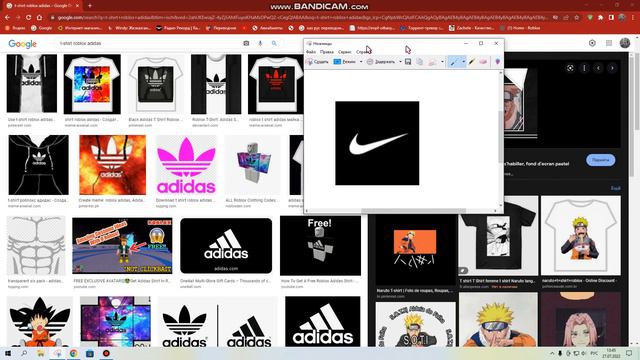Bookmark this page with the star icon

(576, 18)
